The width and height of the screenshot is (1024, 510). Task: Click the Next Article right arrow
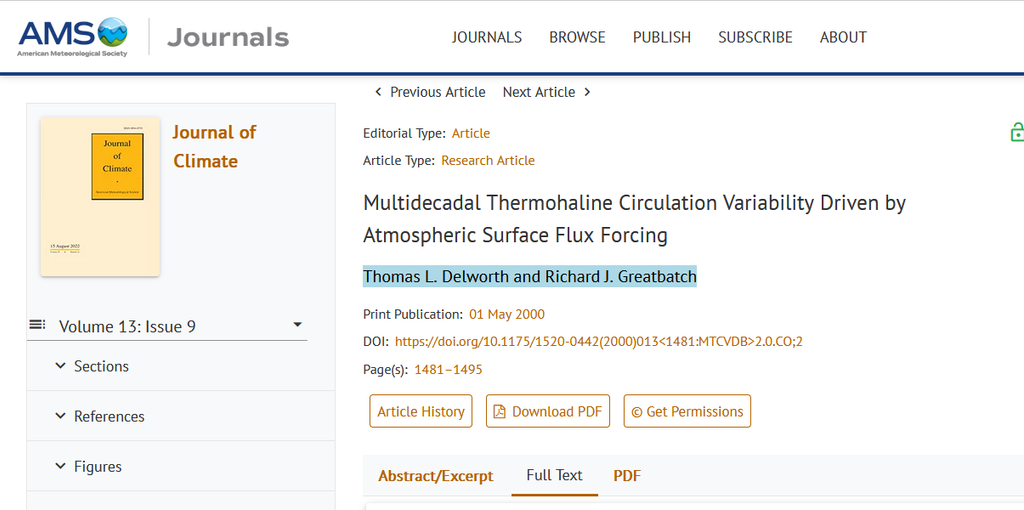click(x=587, y=92)
